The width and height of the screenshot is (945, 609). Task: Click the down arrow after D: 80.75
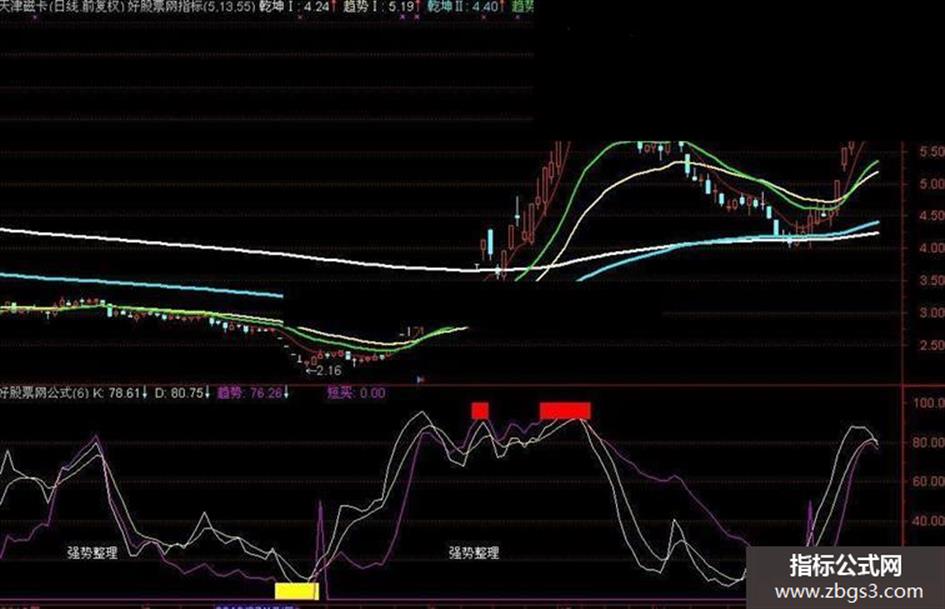(207, 393)
